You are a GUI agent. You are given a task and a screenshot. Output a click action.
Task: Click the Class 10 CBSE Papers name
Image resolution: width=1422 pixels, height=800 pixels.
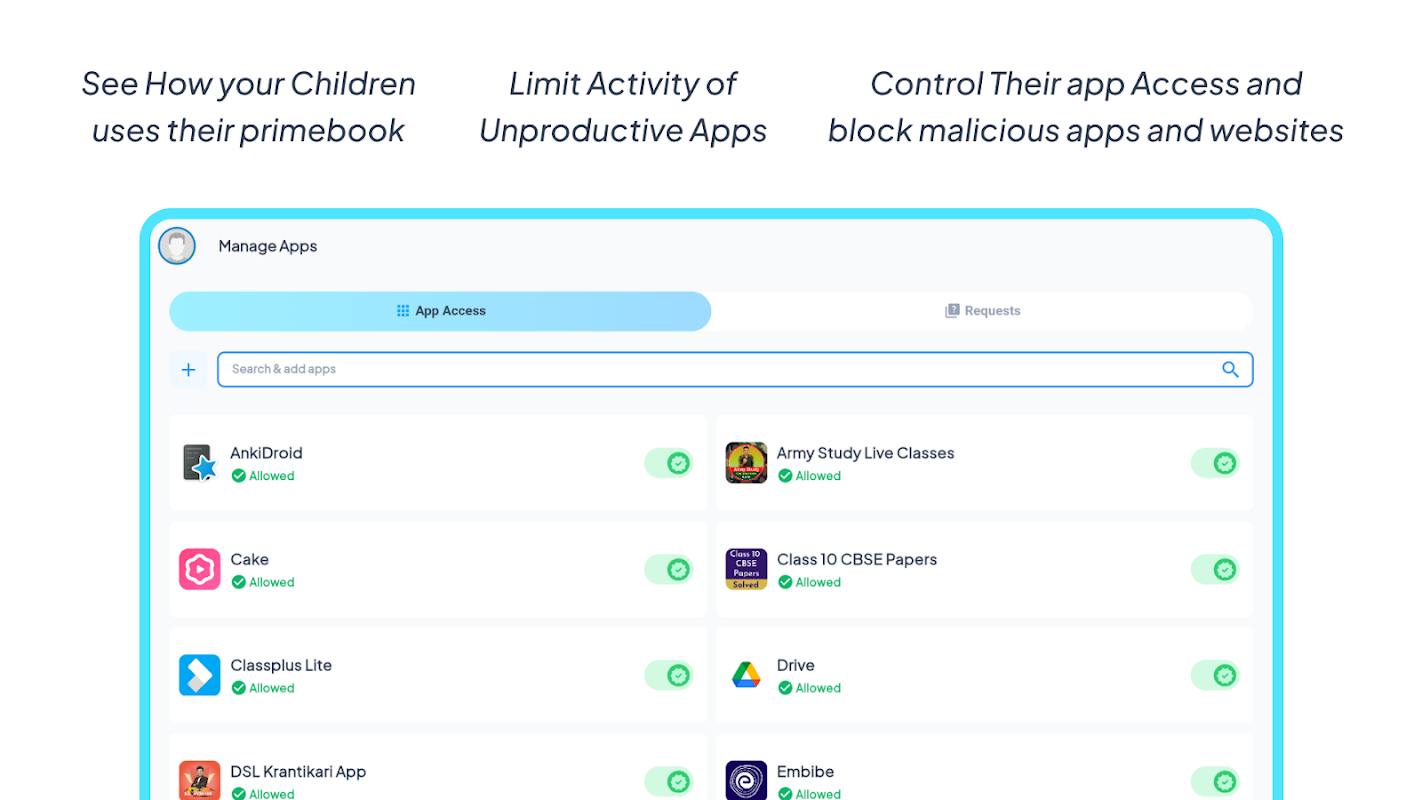click(x=857, y=559)
